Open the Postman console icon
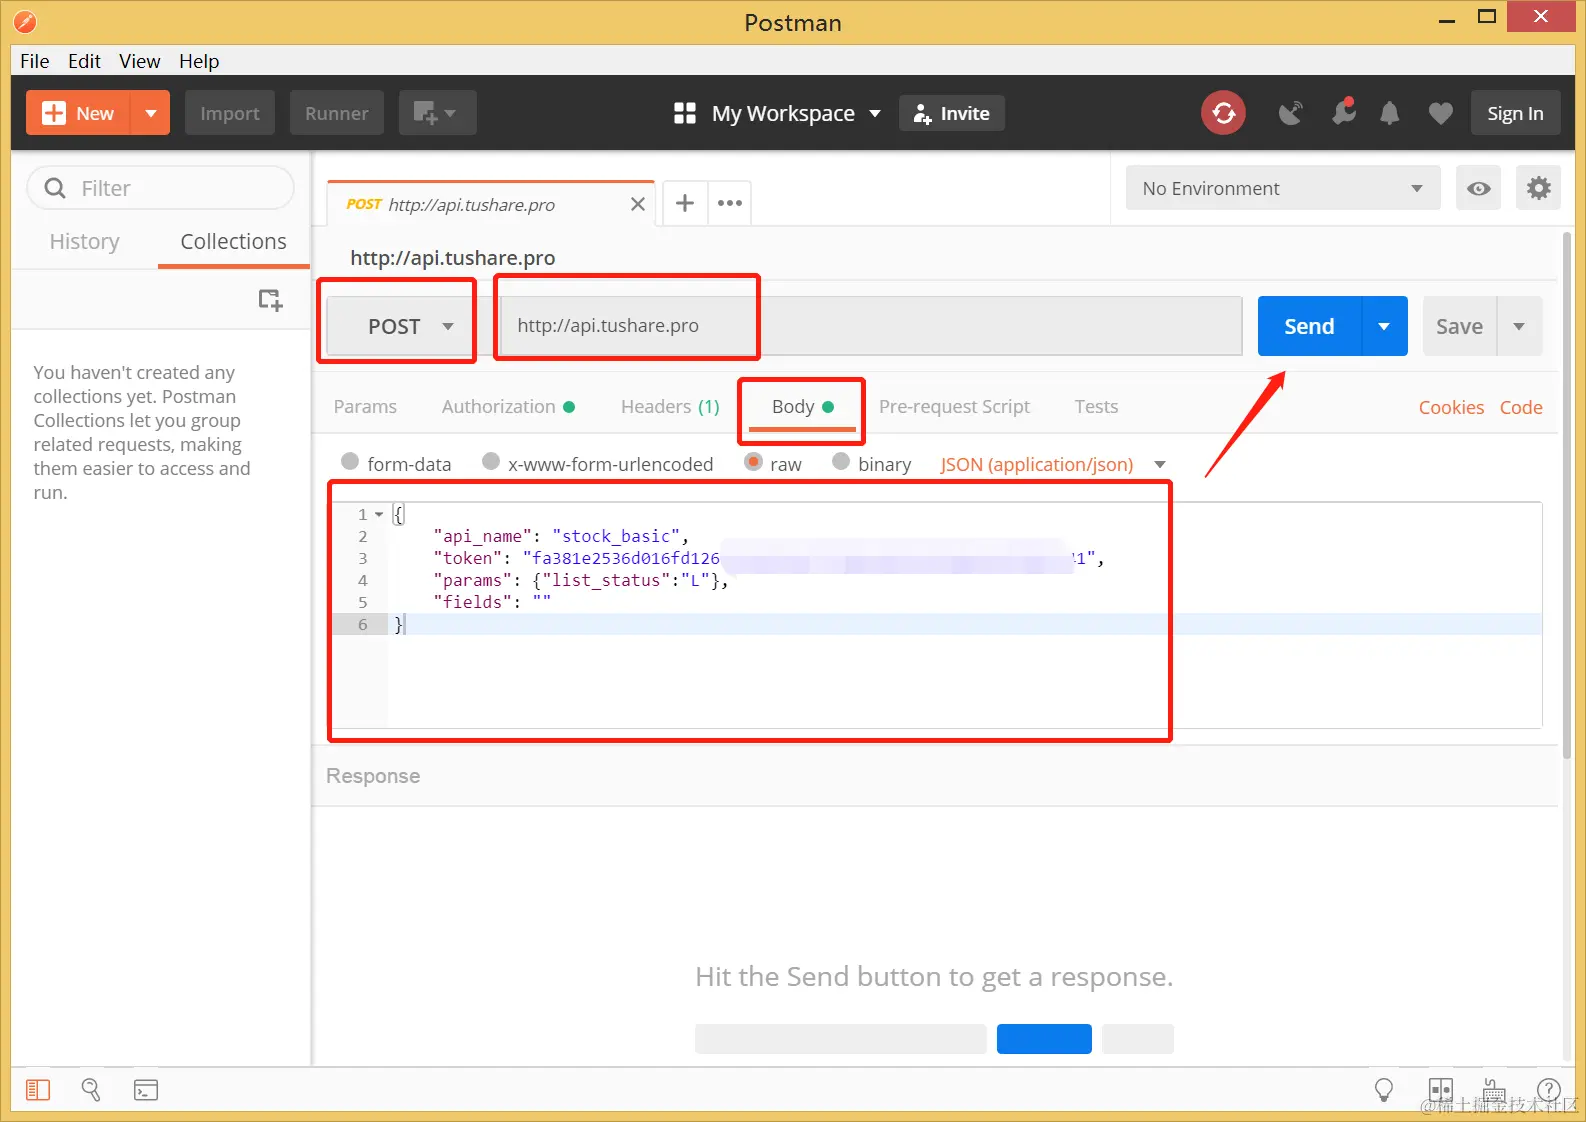 [146, 1090]
